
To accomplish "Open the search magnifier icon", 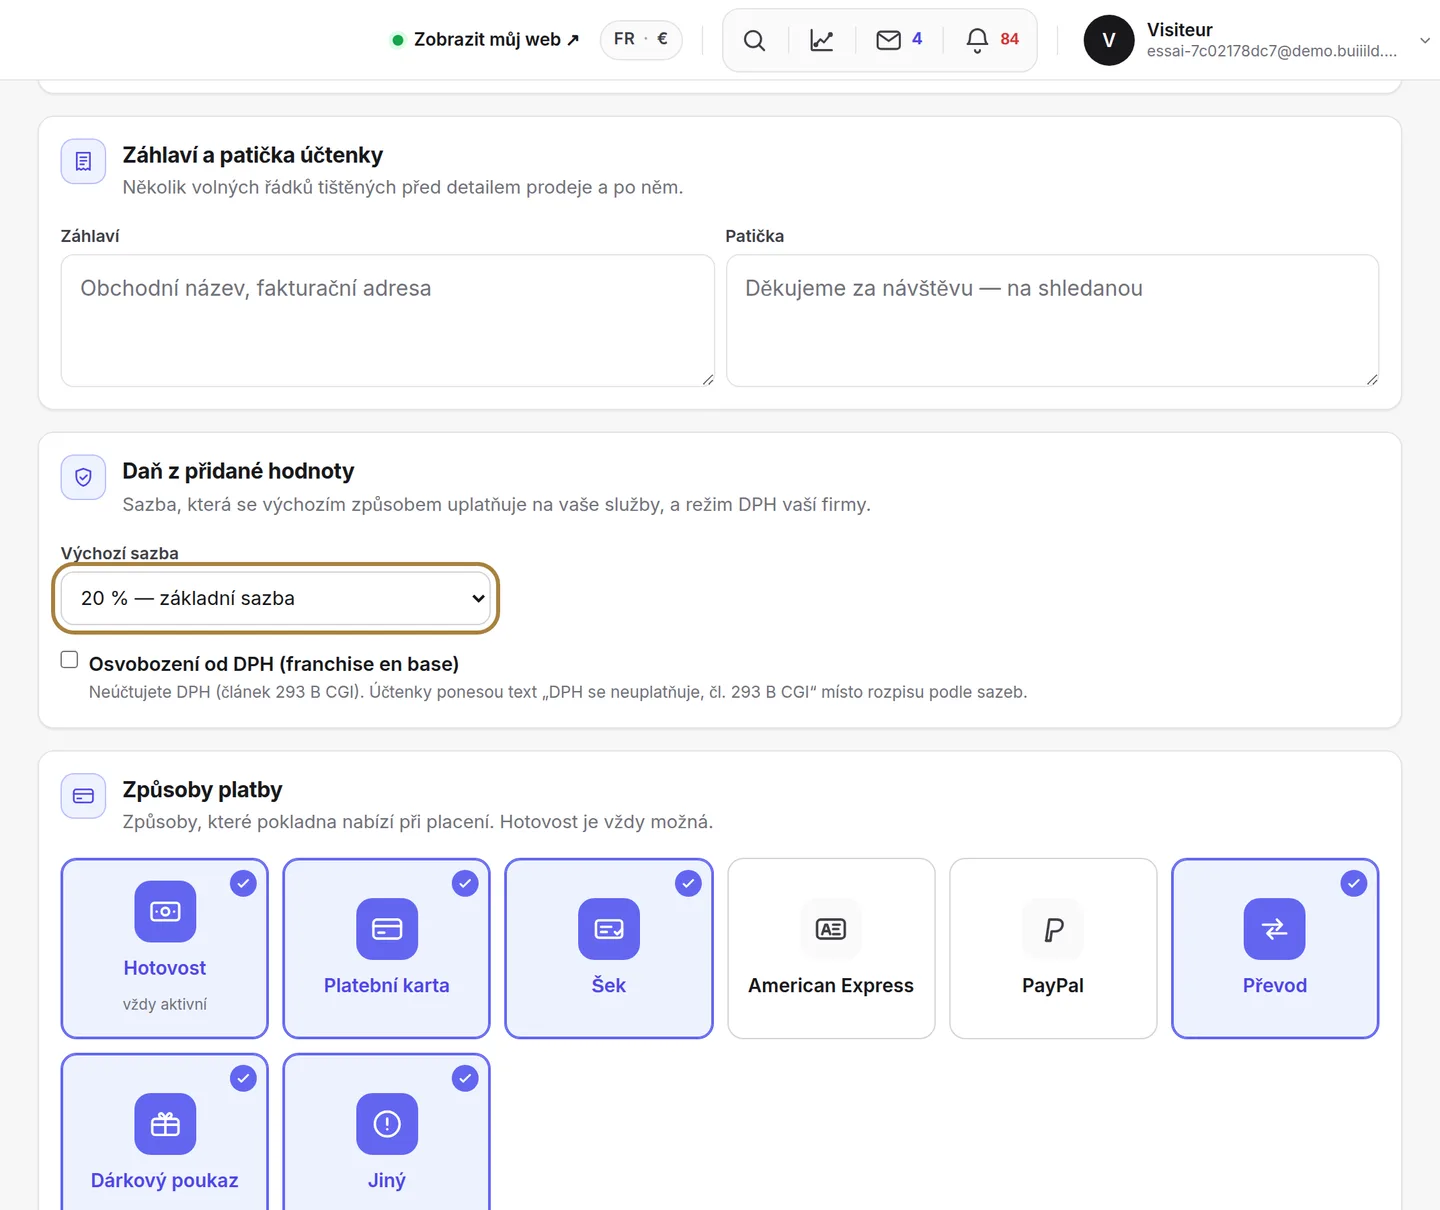I will pos(755,40).
